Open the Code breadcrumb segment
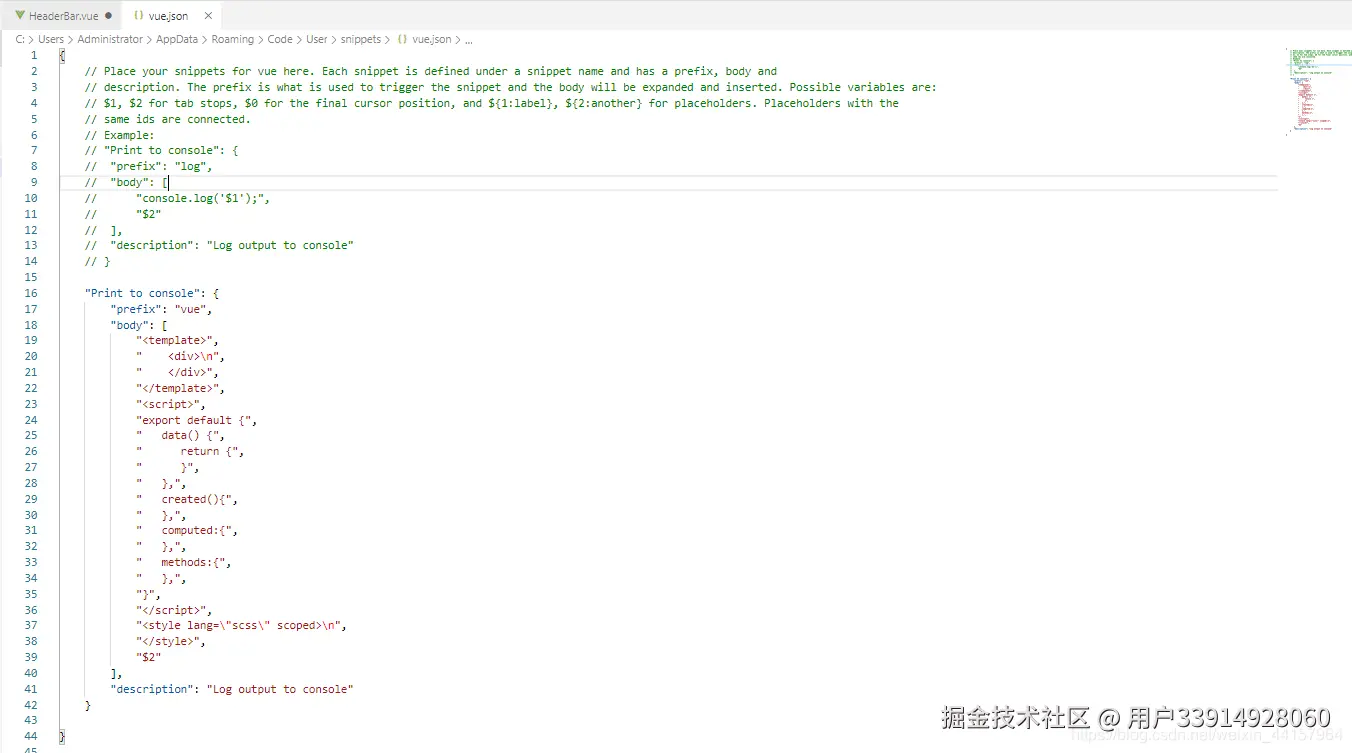The image size is (1352, 753). pos(280,39)
